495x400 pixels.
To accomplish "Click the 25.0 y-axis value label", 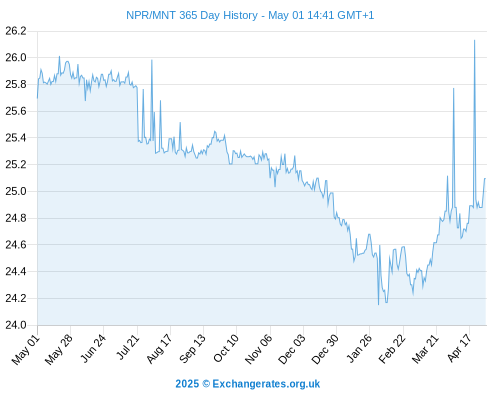I will 16,191.
